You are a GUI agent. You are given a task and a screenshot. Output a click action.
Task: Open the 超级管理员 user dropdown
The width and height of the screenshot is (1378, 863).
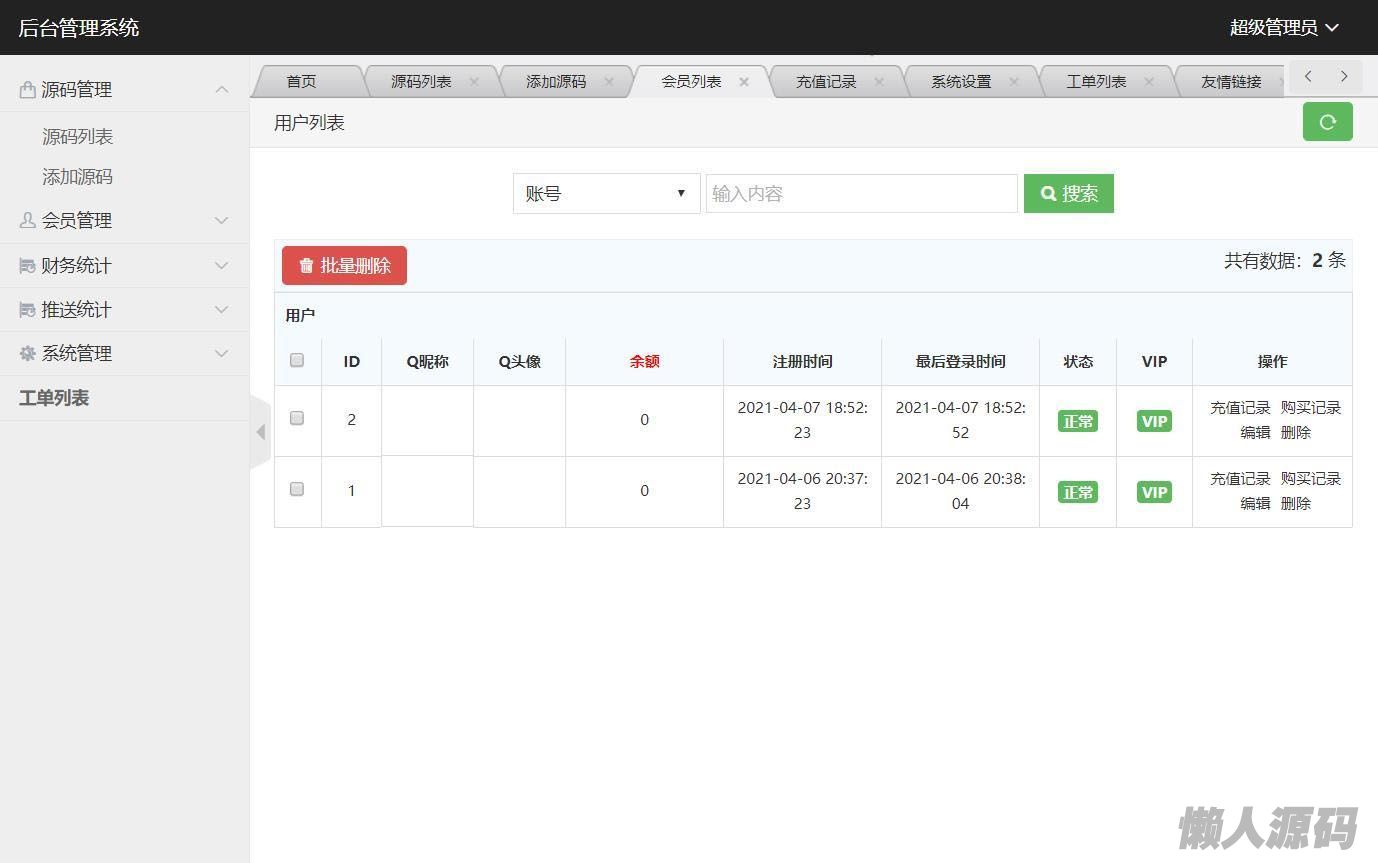pyautogui.click(x=1283, y=28)
